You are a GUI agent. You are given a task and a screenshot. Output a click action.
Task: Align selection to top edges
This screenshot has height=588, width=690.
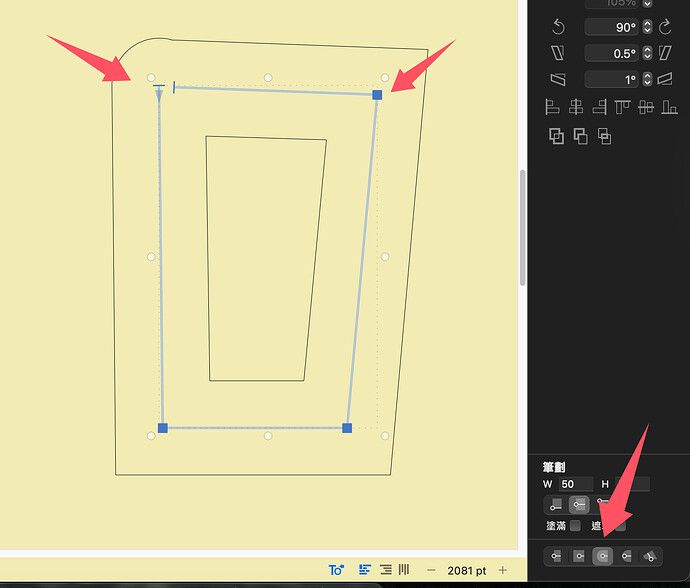pyautogui.click(x=622, y=107)
